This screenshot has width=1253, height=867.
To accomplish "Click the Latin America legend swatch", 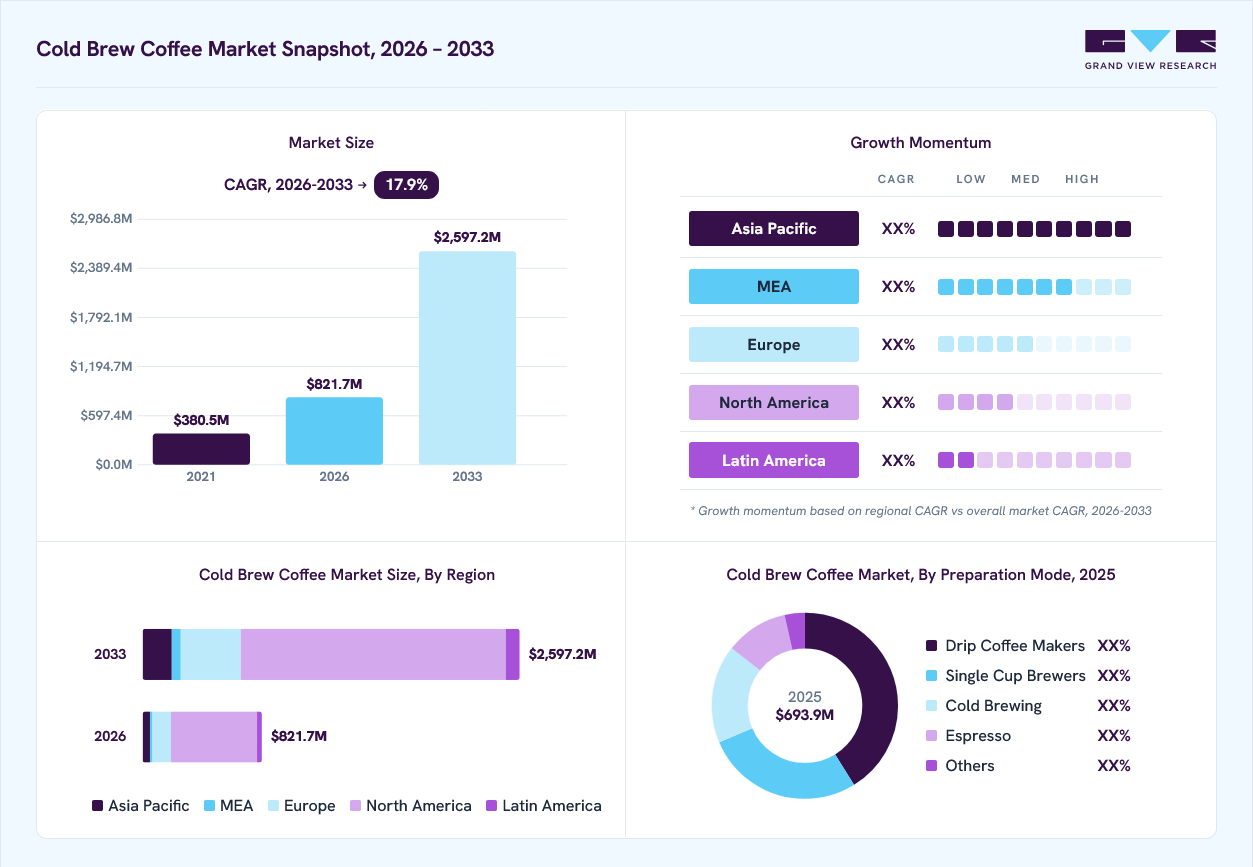I will pos(491,806).
